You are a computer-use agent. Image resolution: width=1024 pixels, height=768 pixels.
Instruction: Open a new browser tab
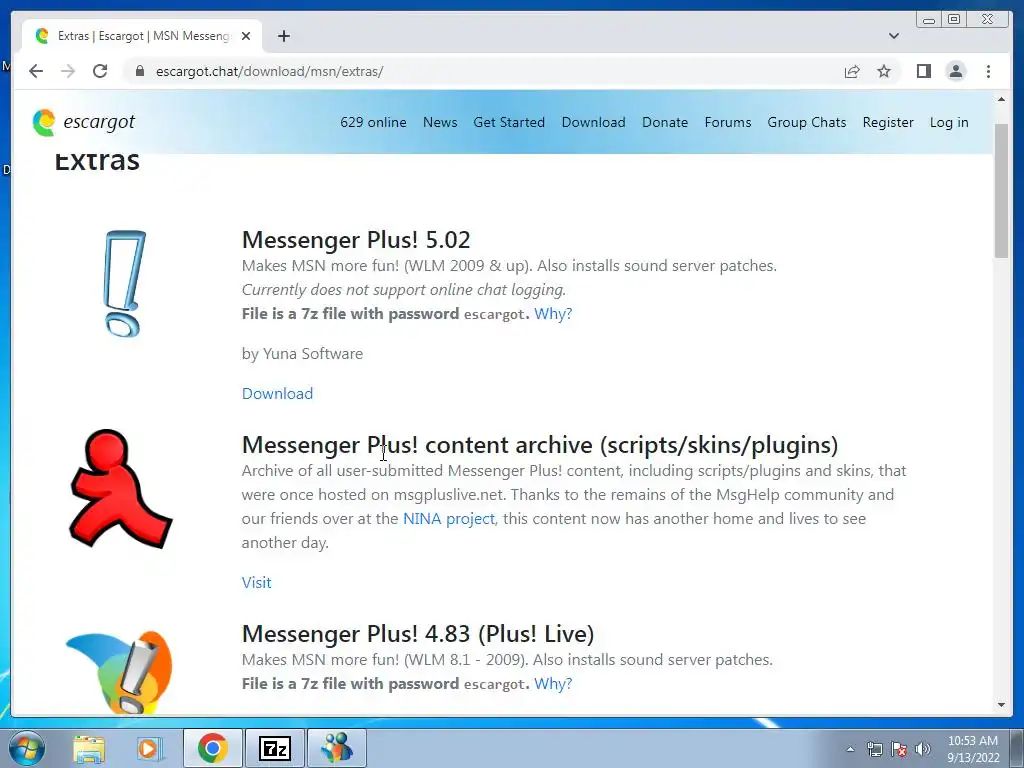pos(283,36)
